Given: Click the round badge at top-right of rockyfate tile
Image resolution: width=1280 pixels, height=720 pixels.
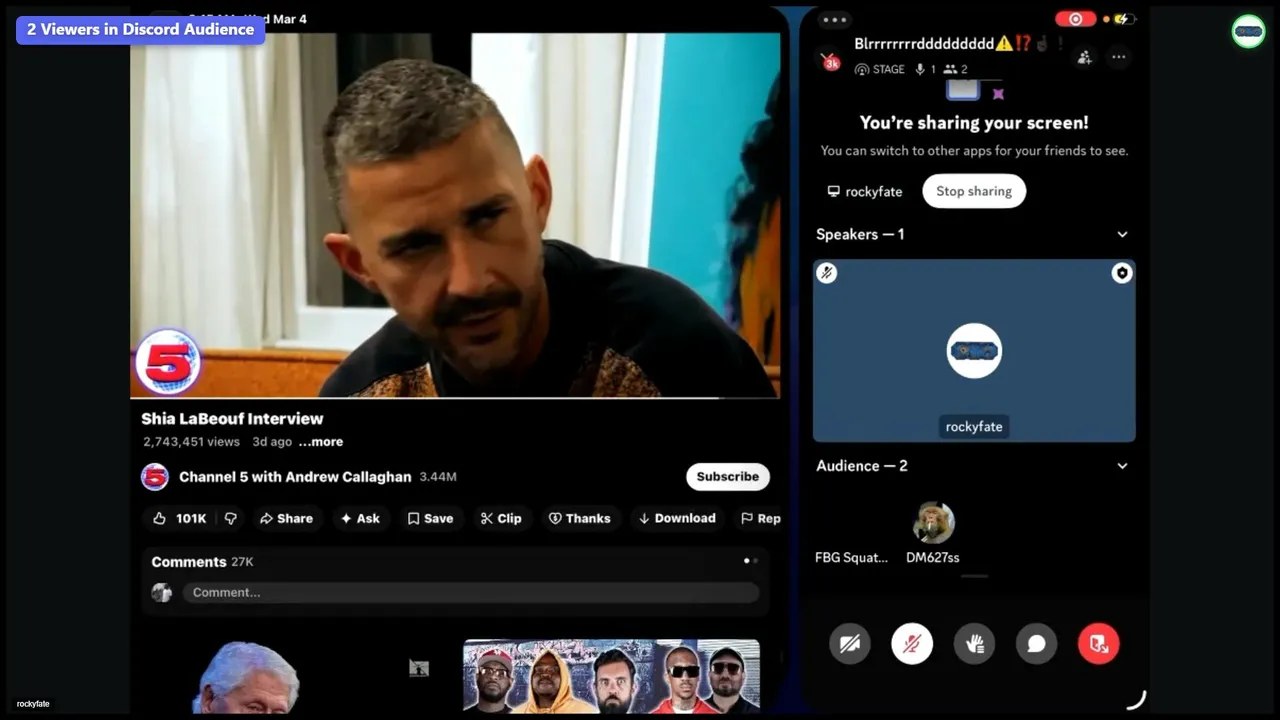Looking at the screenshot, I should tap(1122, 273).
